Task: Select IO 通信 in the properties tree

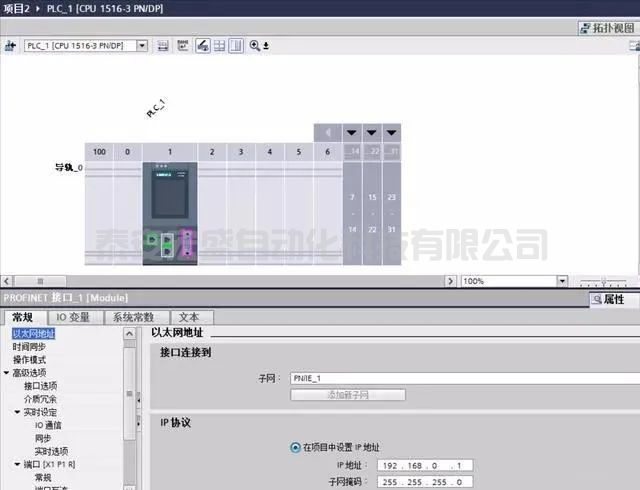Action: pyautogui.click(x=48, y=425)
